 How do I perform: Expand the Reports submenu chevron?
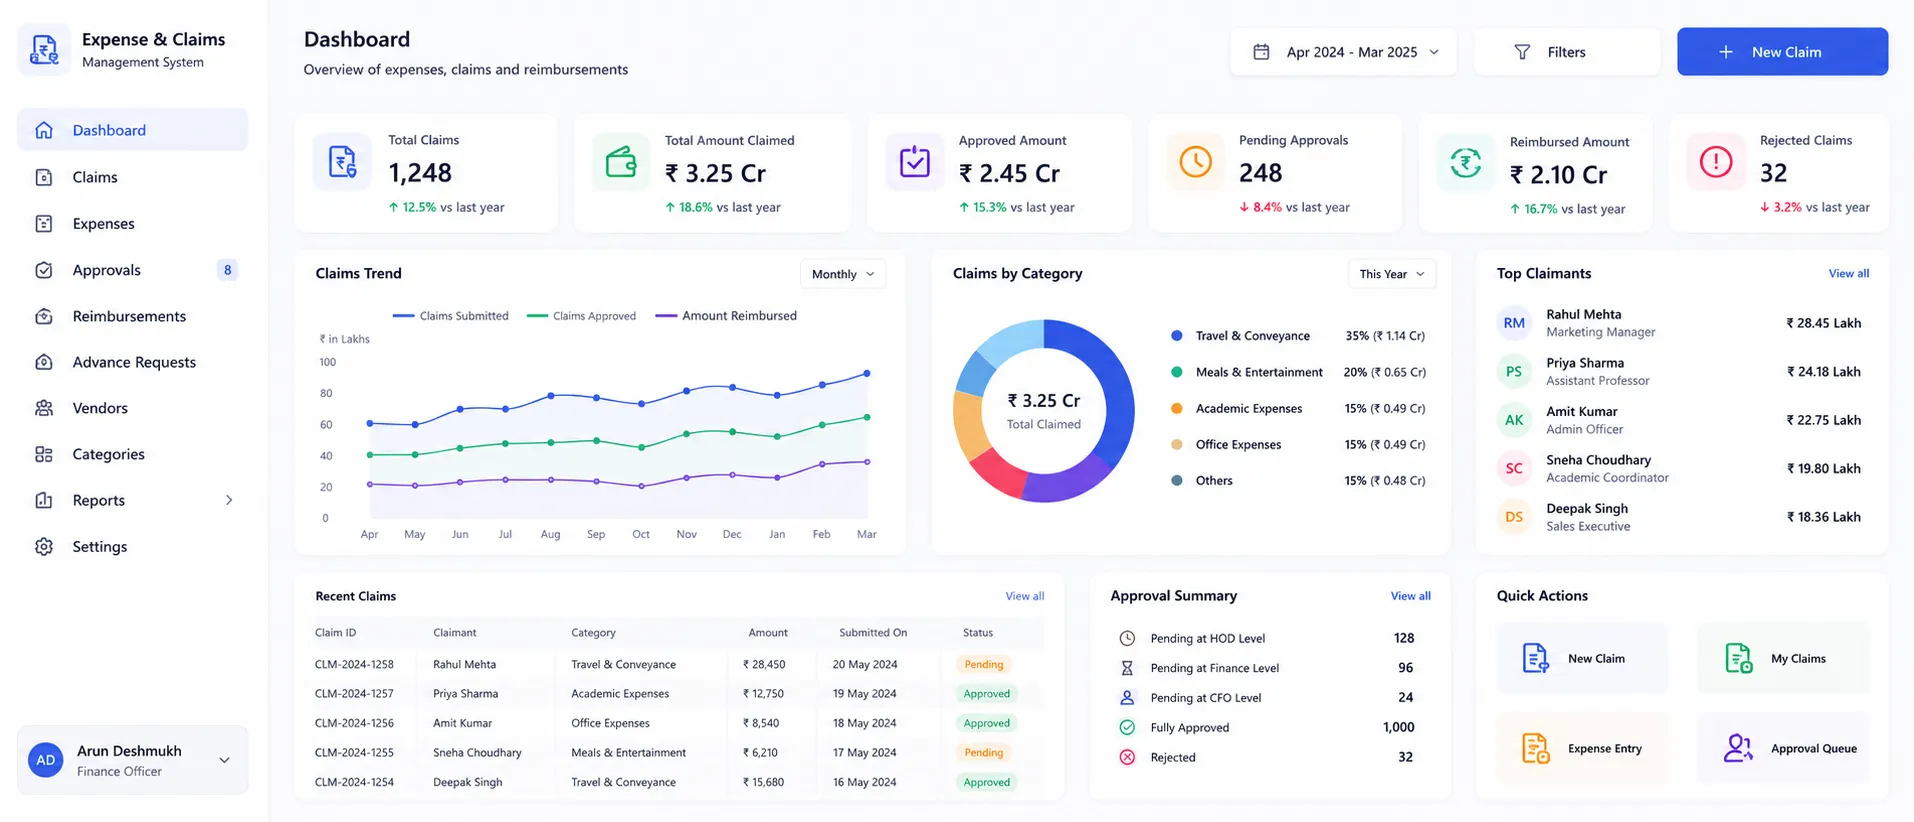pos(229,500)
